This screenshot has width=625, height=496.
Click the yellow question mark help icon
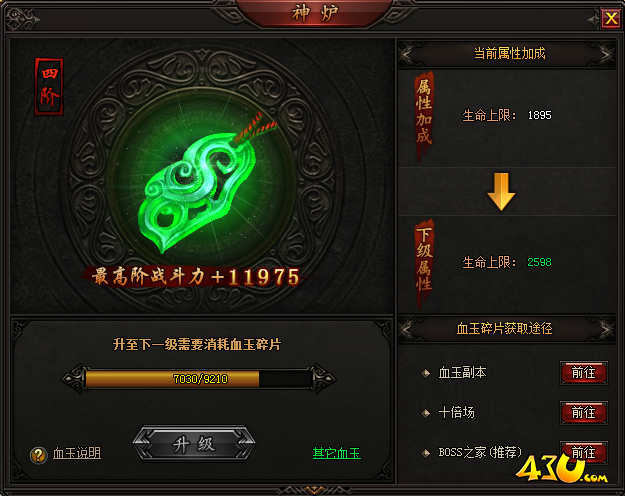point(39,454)
